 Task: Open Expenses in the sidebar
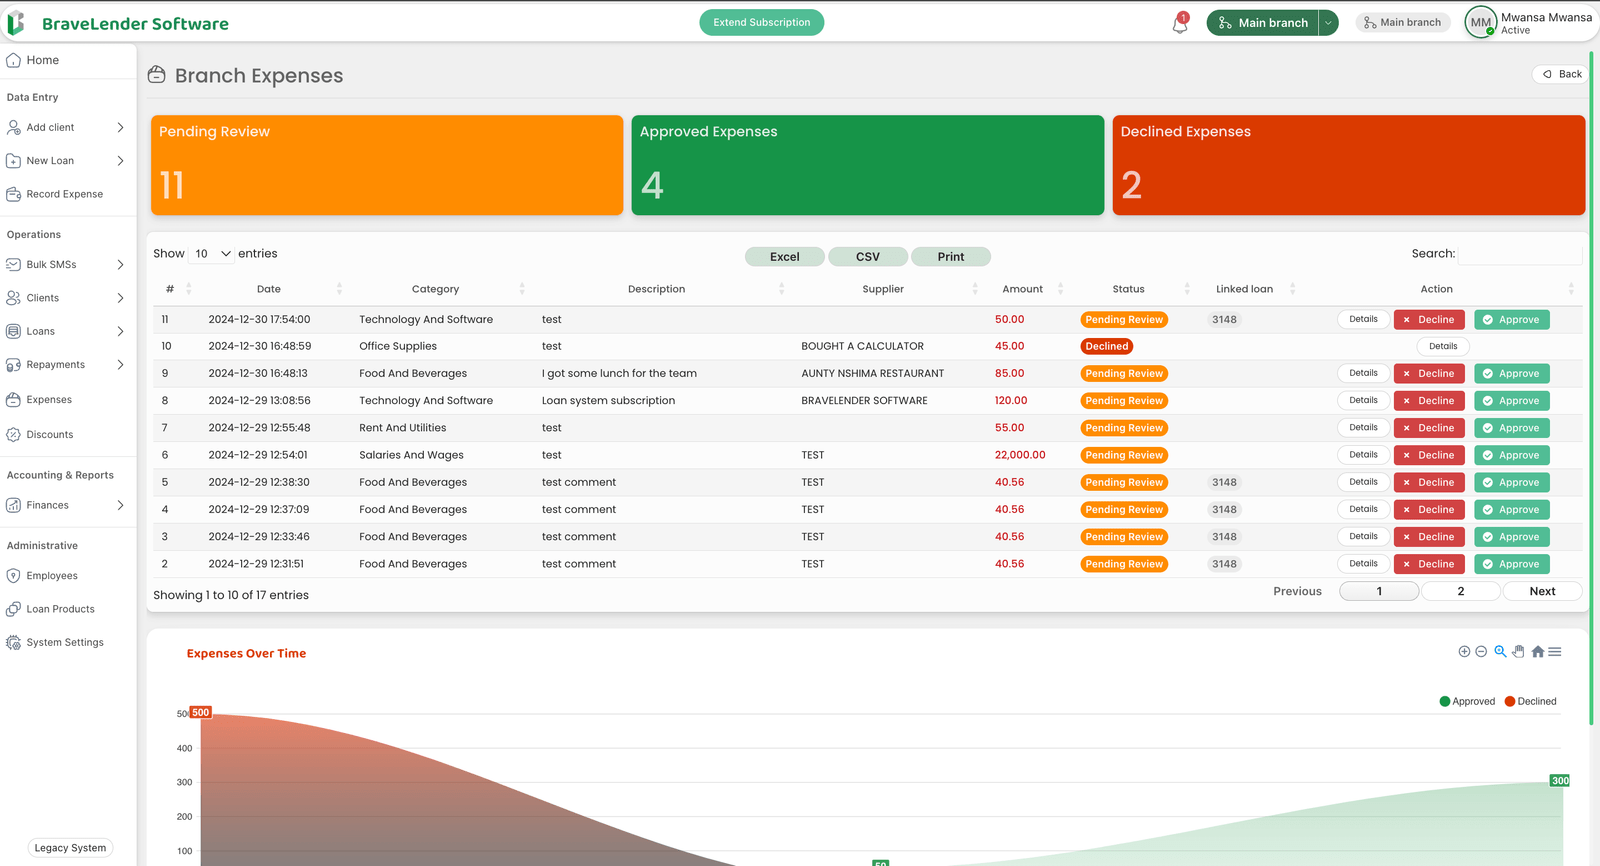click(49, 400)
